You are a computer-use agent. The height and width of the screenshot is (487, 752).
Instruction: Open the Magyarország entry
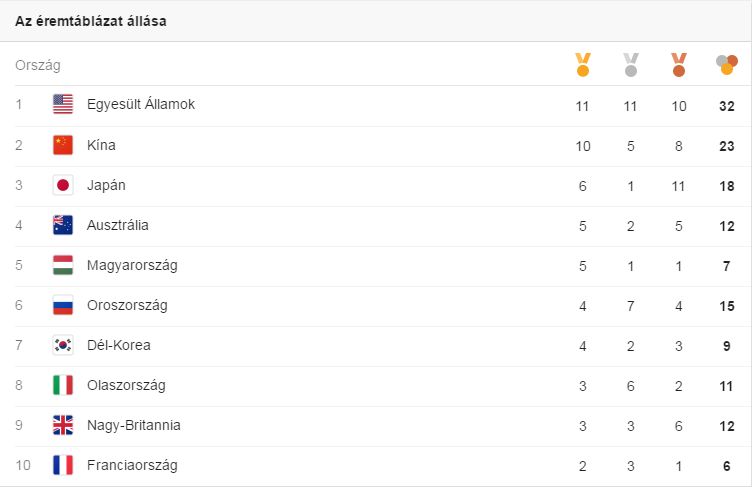376,266
